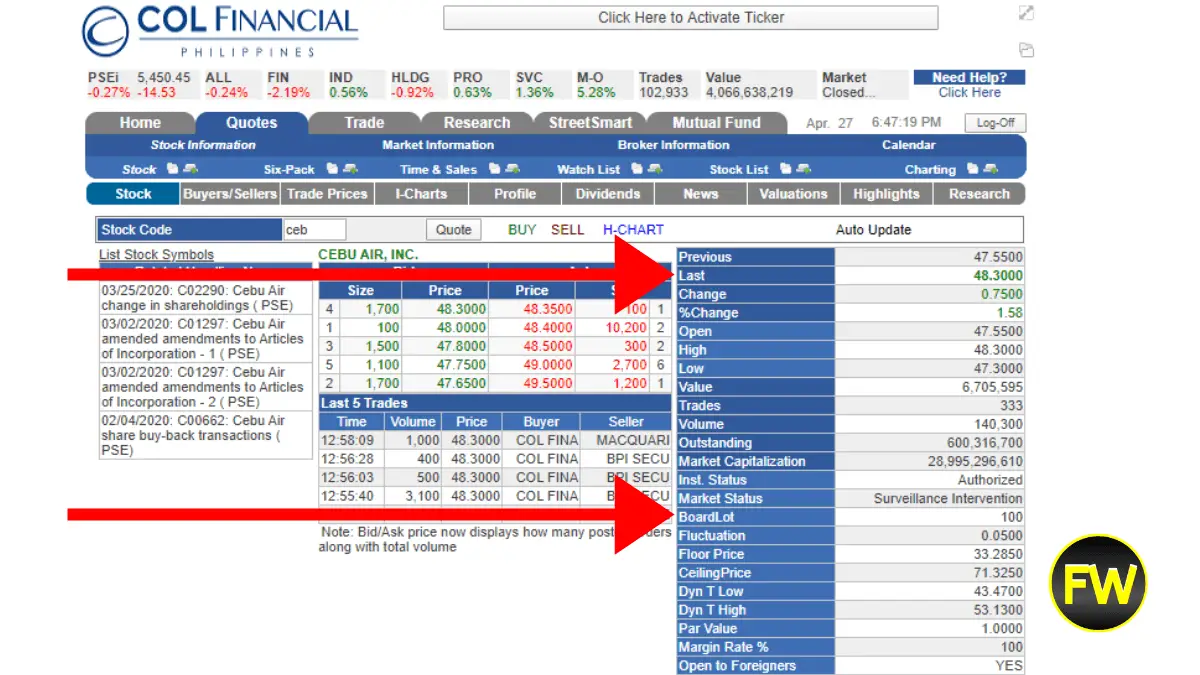
Task: Click Here to Activate Ticker button
Action: (691, 17)
